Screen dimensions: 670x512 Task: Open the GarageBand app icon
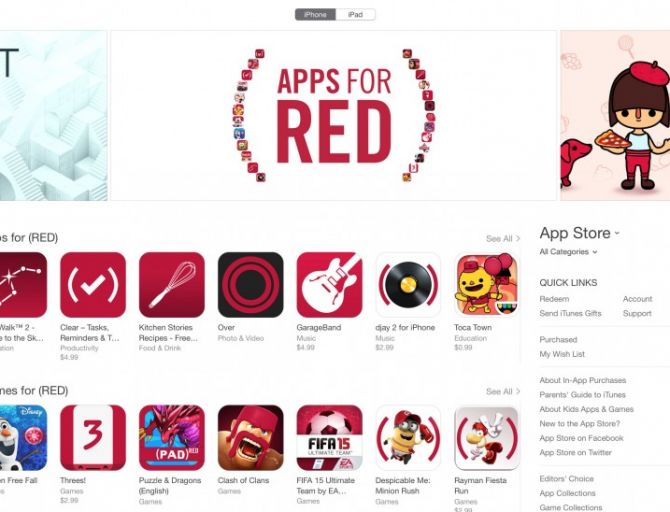[329, 285]
